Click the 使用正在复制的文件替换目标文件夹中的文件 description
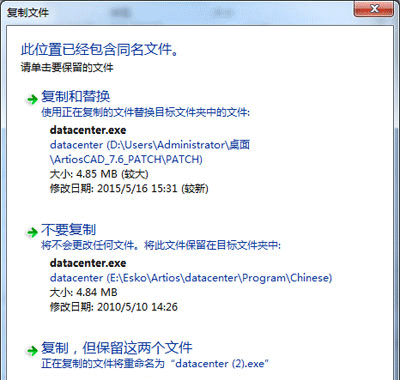This screenshot has width=400, height=380. [145, 112]
